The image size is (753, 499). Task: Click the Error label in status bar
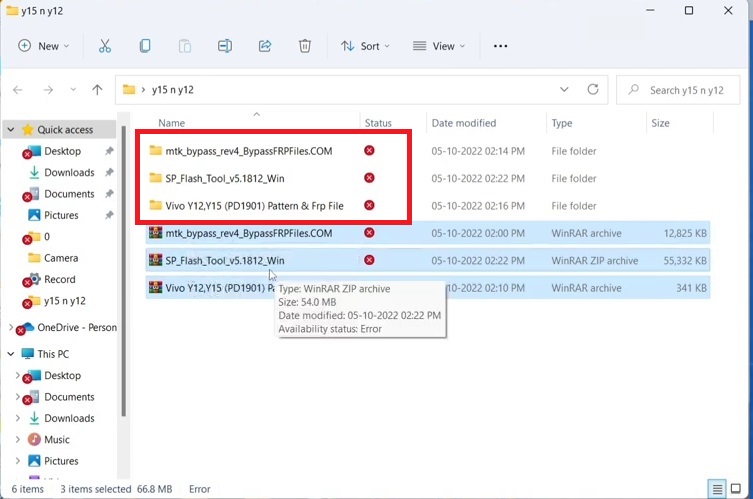(199, 489)
